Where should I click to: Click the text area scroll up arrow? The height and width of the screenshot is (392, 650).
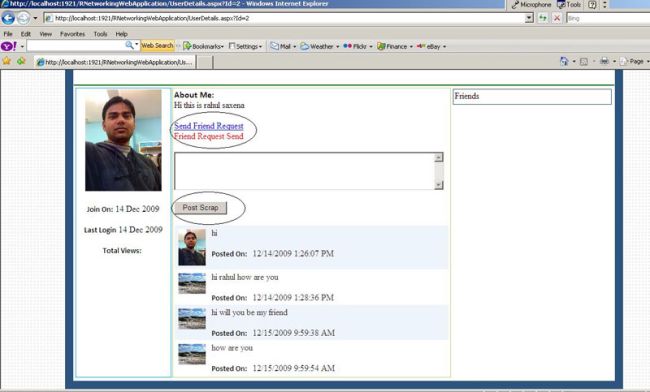(439, 157)
